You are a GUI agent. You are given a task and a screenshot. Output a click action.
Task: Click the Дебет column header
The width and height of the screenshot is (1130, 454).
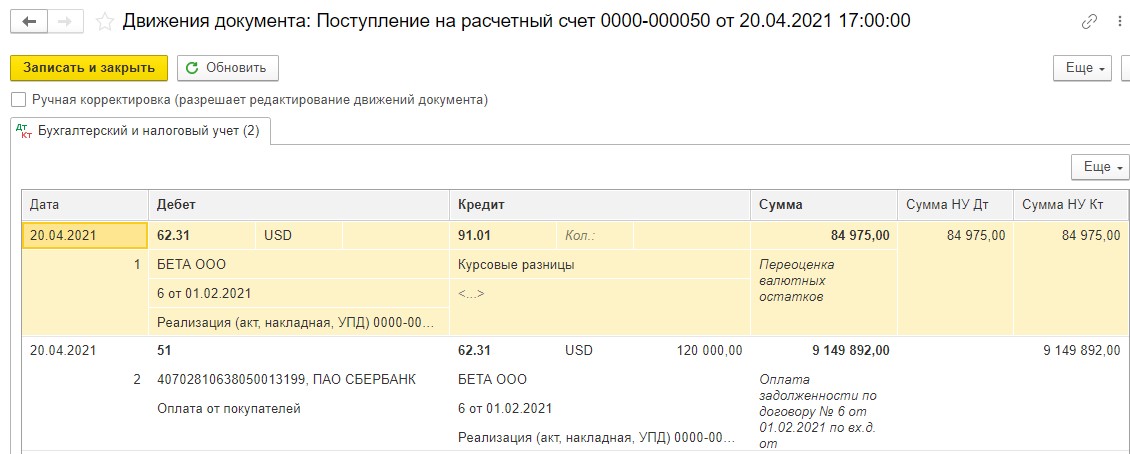(299, 205)
